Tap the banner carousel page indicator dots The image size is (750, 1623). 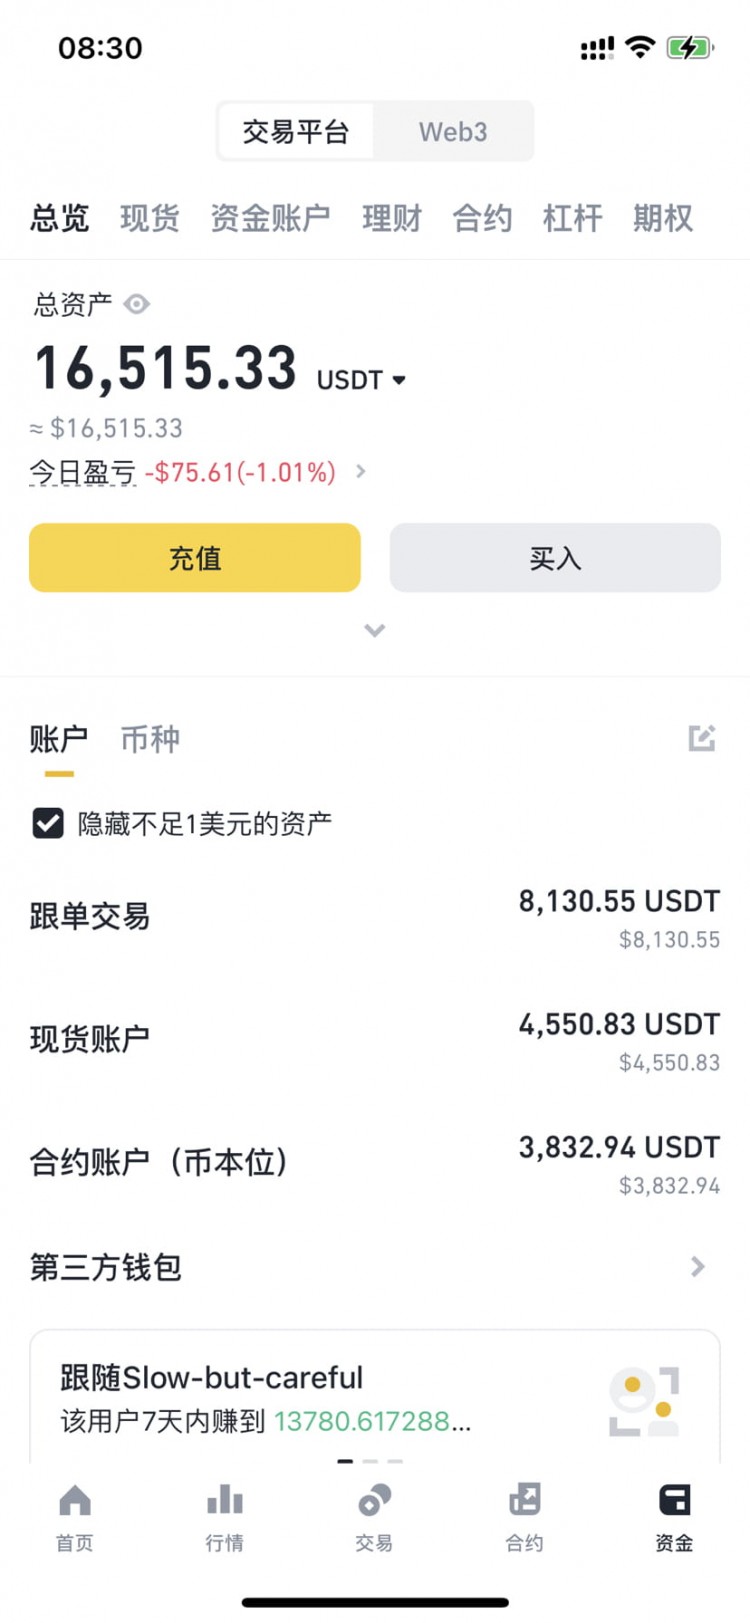coord(370,1461)
